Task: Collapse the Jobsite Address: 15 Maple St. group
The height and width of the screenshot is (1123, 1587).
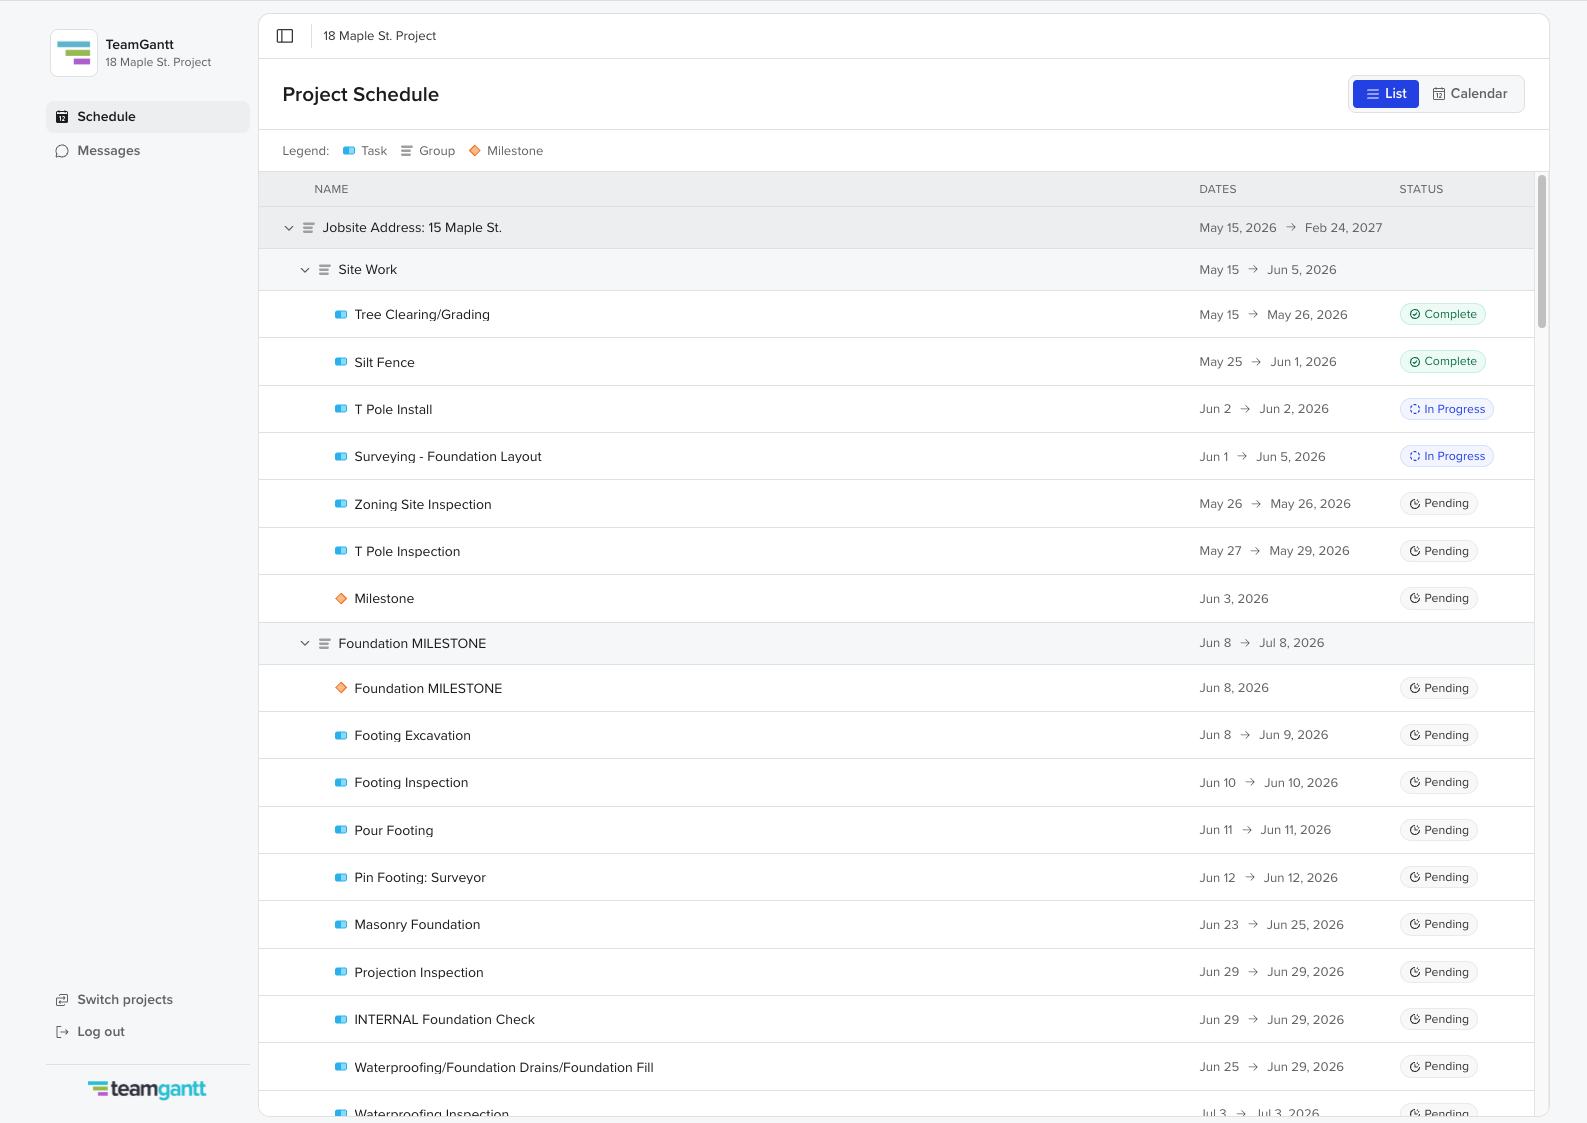Action: pos(289,228)
